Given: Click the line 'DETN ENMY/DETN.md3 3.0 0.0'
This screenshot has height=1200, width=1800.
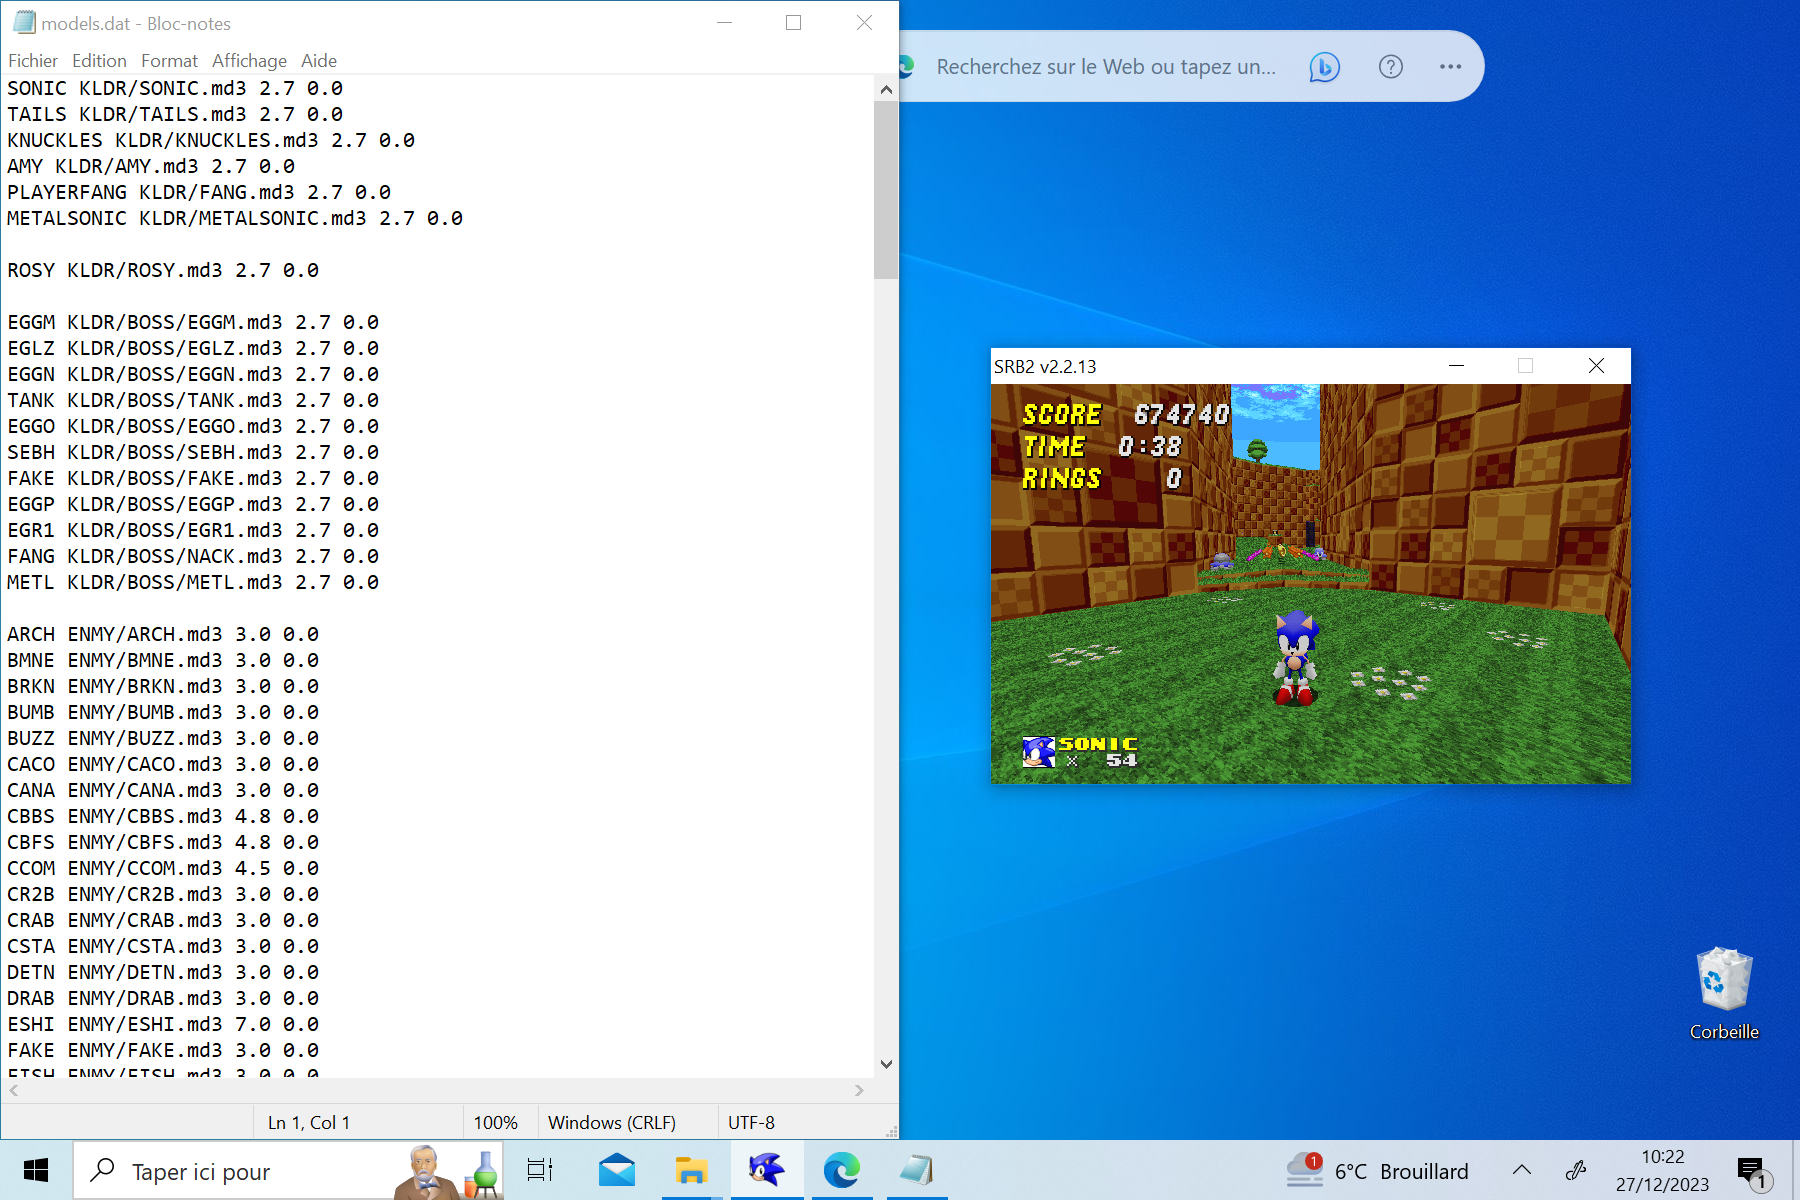Looking at the screenshot, I should 163,973.
